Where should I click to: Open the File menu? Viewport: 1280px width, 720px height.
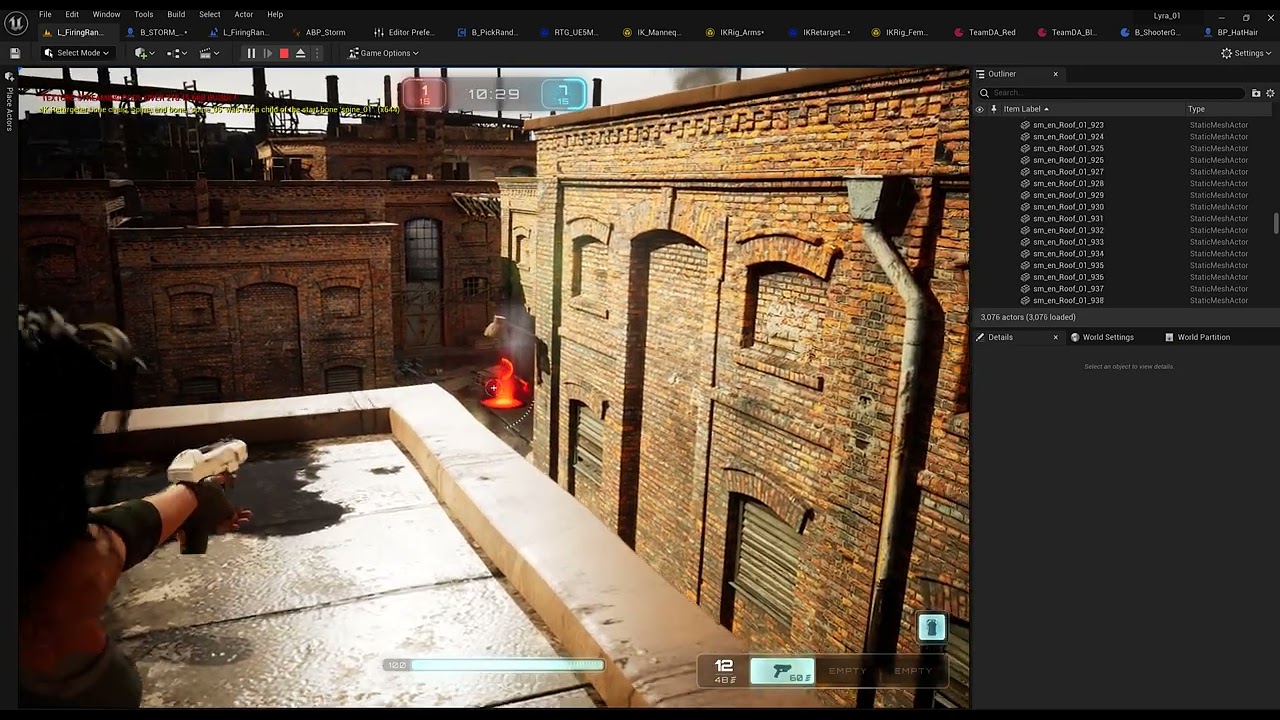(x=45, y=14)
